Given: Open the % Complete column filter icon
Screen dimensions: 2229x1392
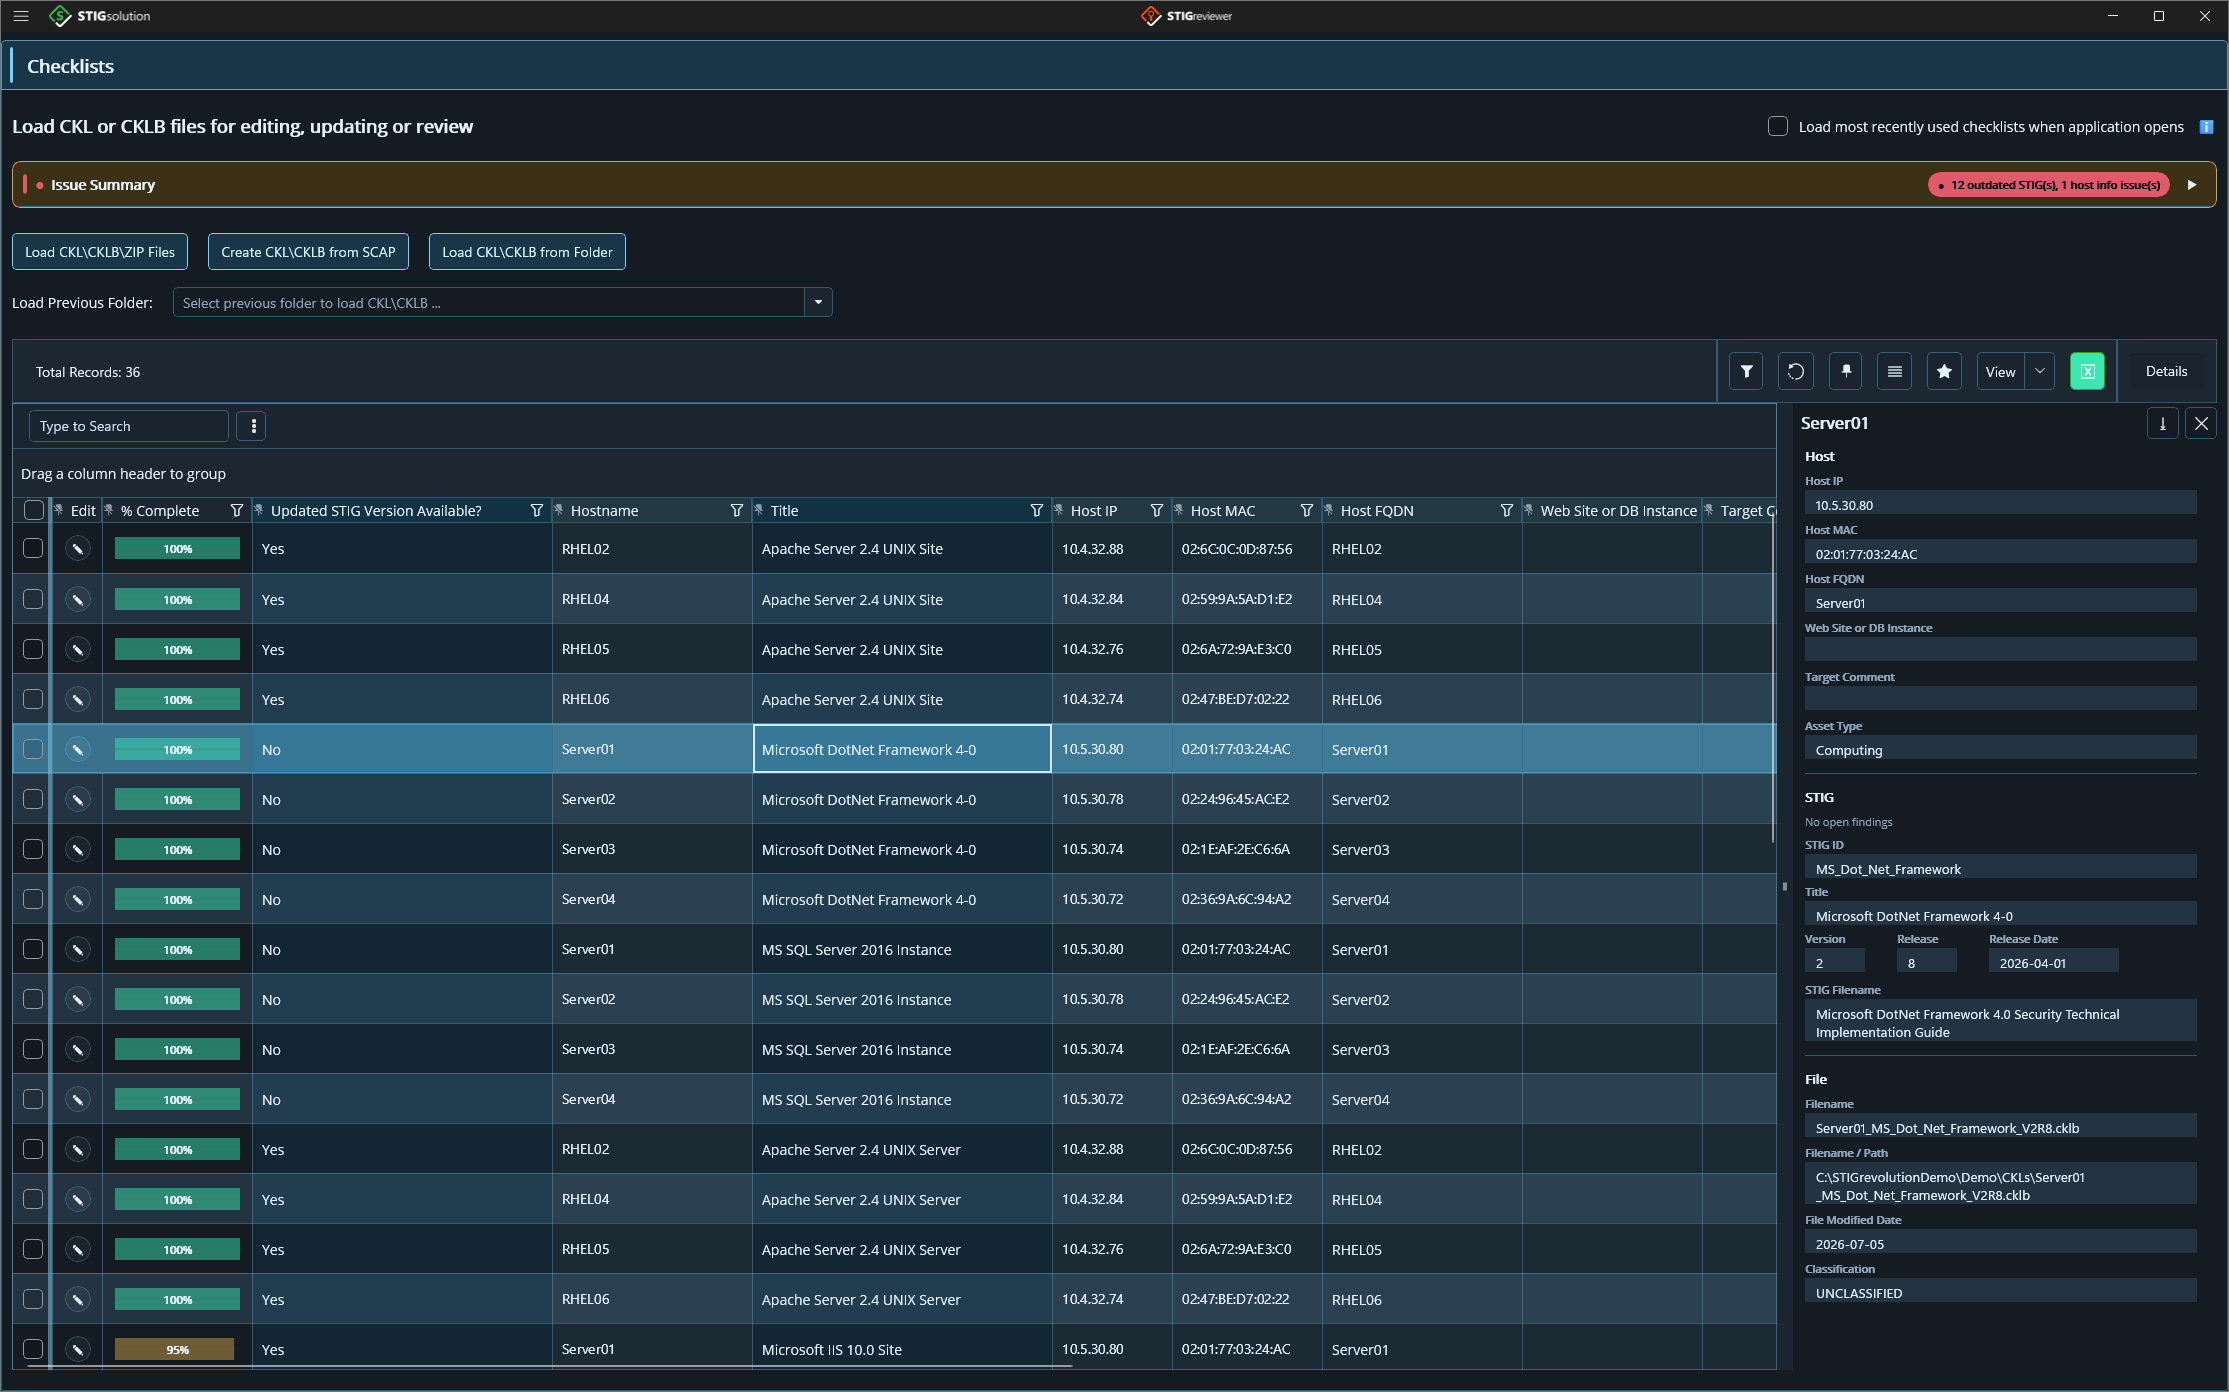Looking at the screenshot, I should tap(237, 510).
